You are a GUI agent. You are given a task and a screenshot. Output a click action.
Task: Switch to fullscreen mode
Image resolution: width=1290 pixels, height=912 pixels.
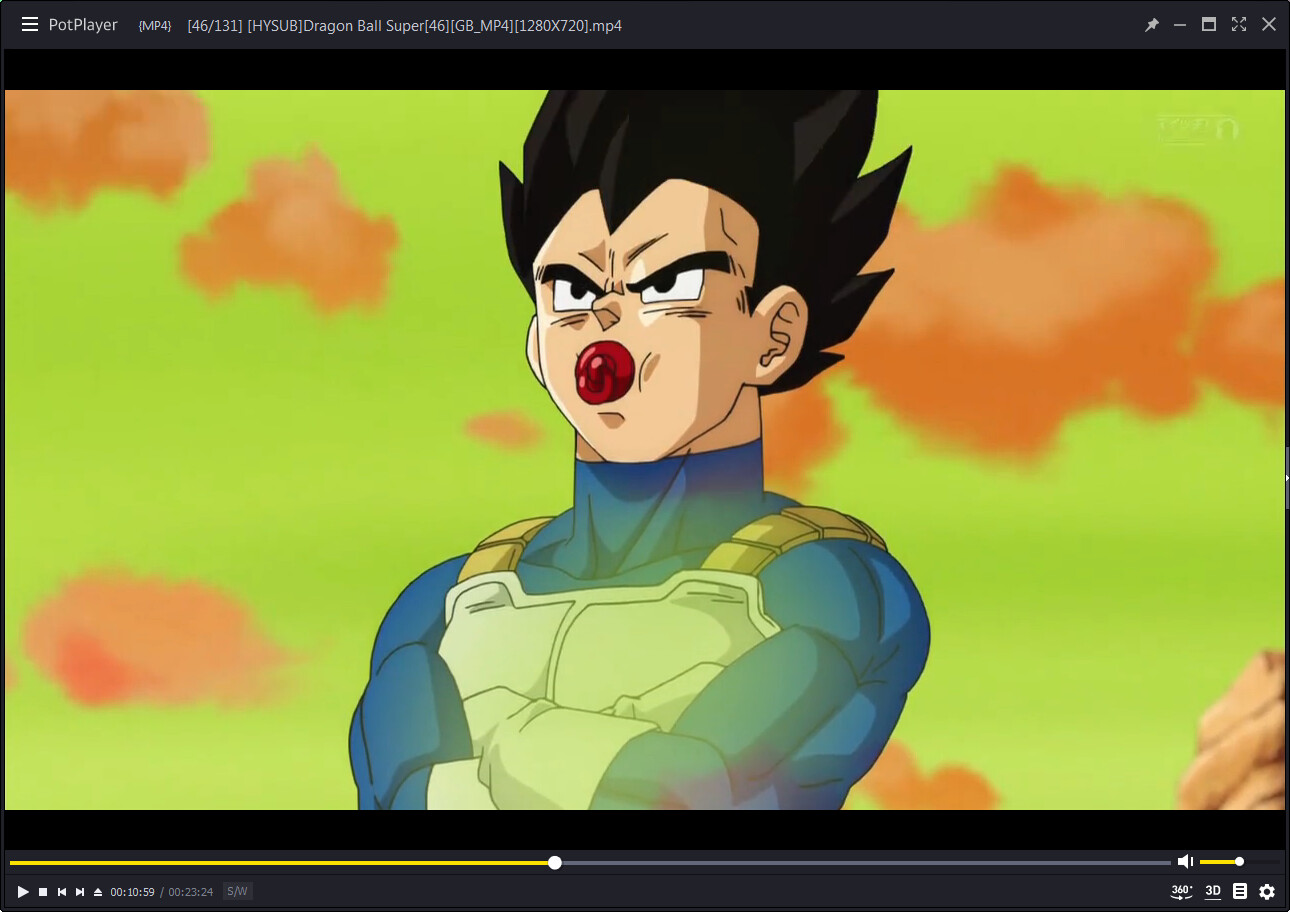pyautogui.click(x=1239, y=25)
